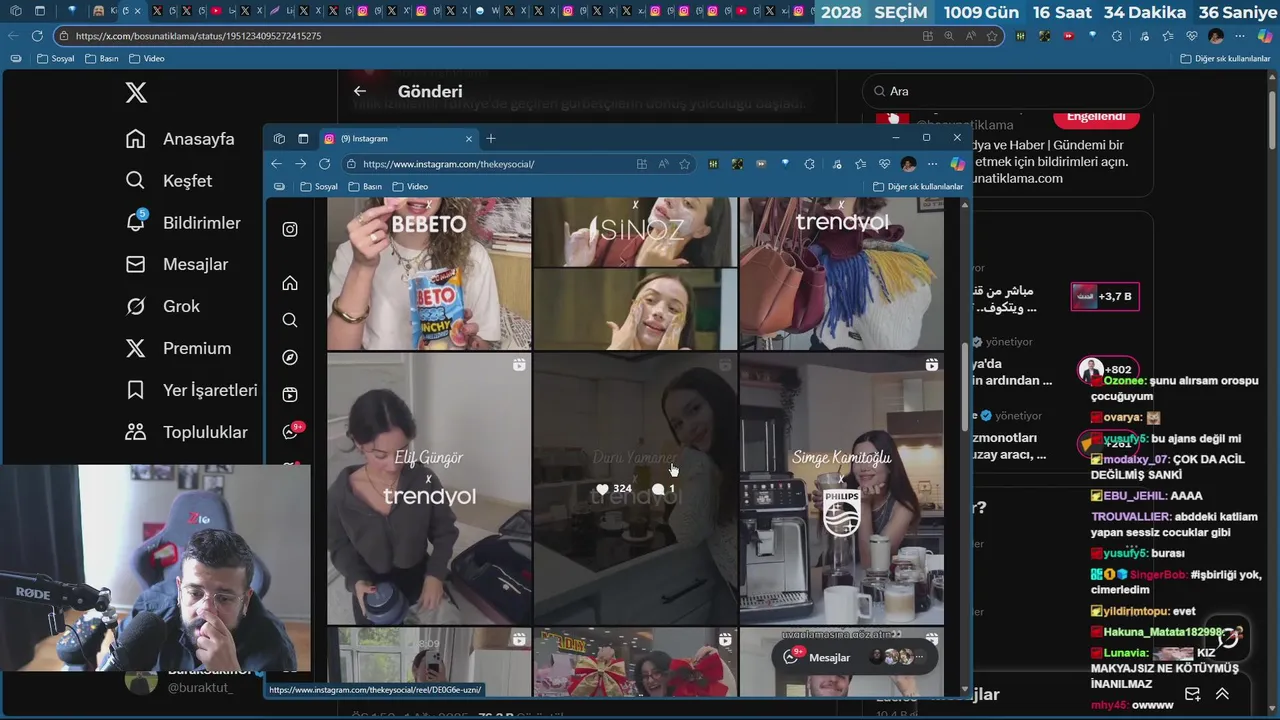The image size is (1280, 720).
Task: Focus the Ara search field on X
Action: pyautogui.click(x=1007, y=91)
